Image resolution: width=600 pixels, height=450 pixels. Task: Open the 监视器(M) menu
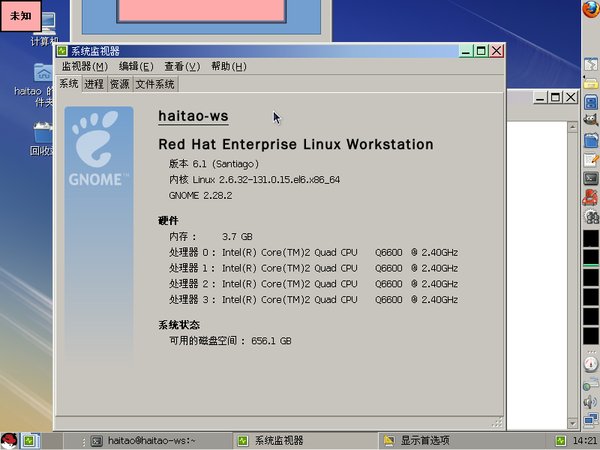point(85,67)
